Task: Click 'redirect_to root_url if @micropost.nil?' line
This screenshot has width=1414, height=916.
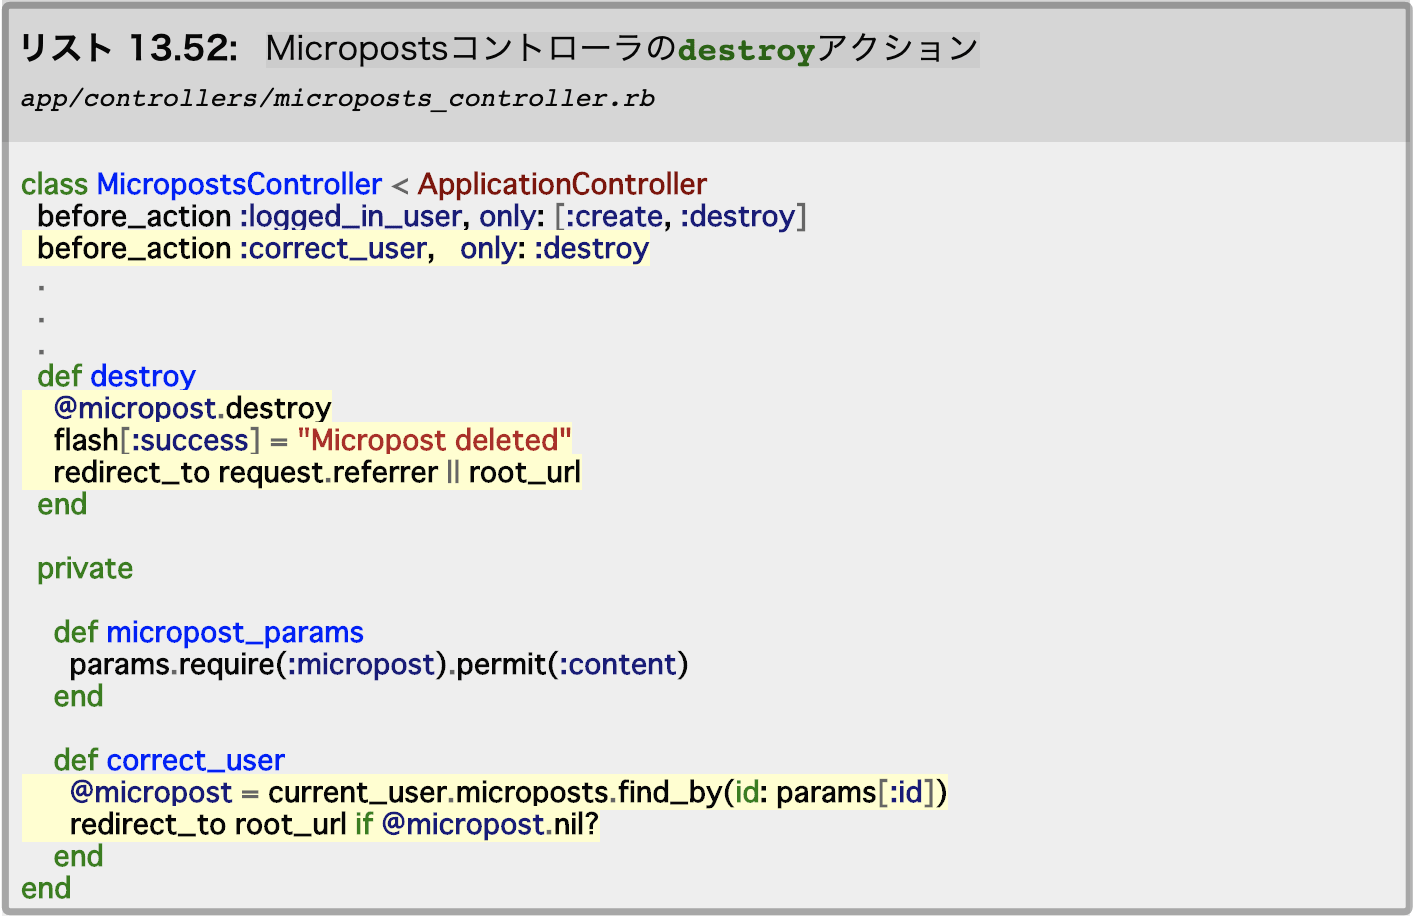Action: [x=334, y=824]
